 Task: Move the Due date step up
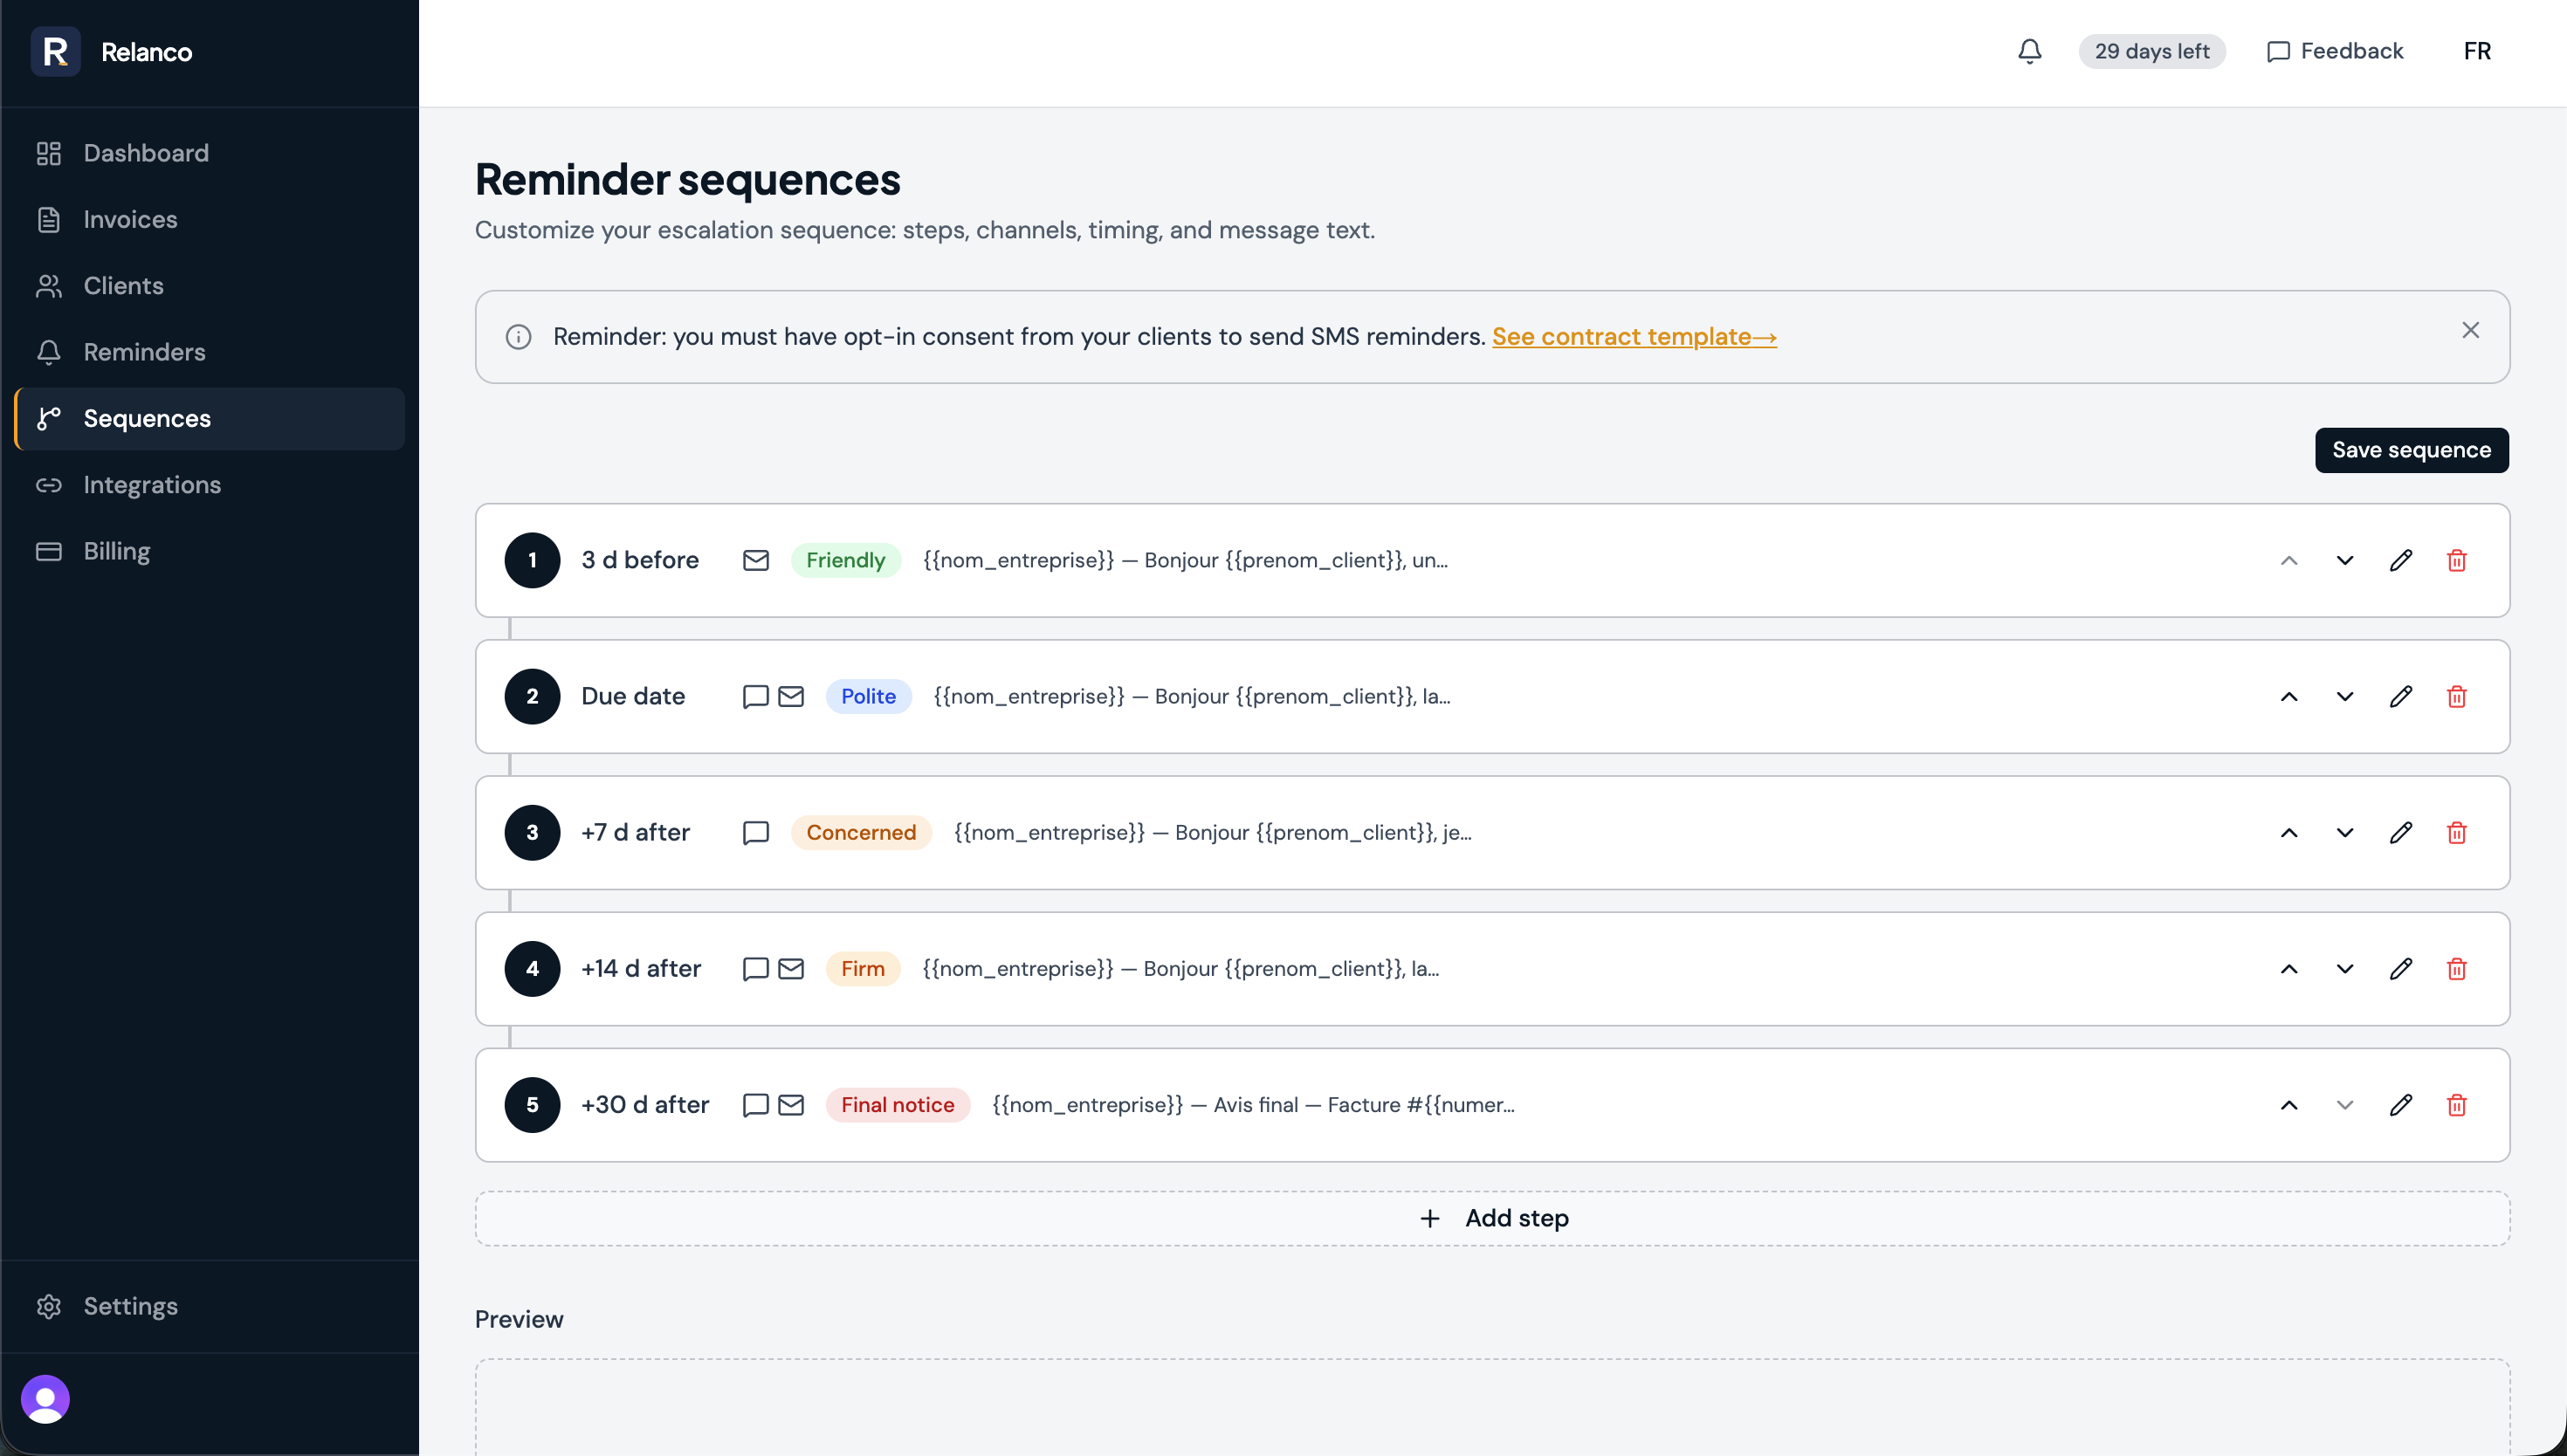2288,696
